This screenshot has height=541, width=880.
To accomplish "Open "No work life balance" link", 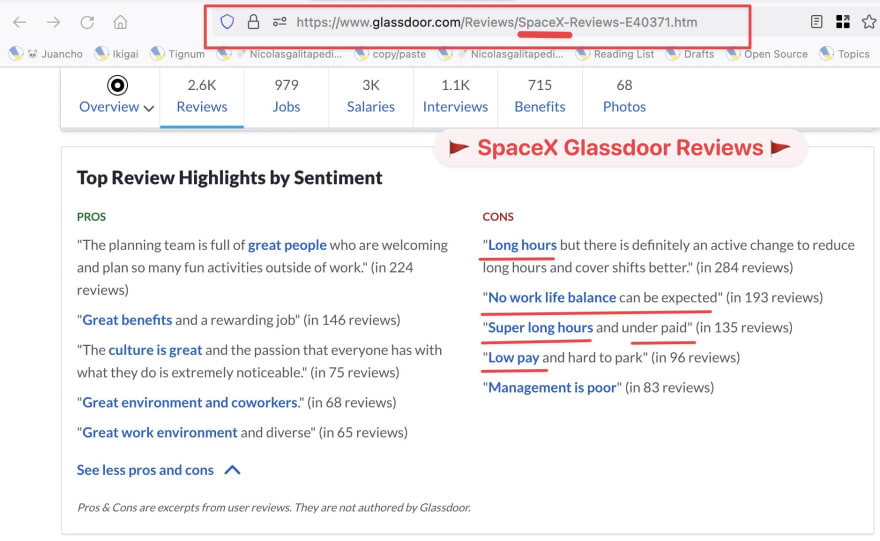I will point(552,297).
